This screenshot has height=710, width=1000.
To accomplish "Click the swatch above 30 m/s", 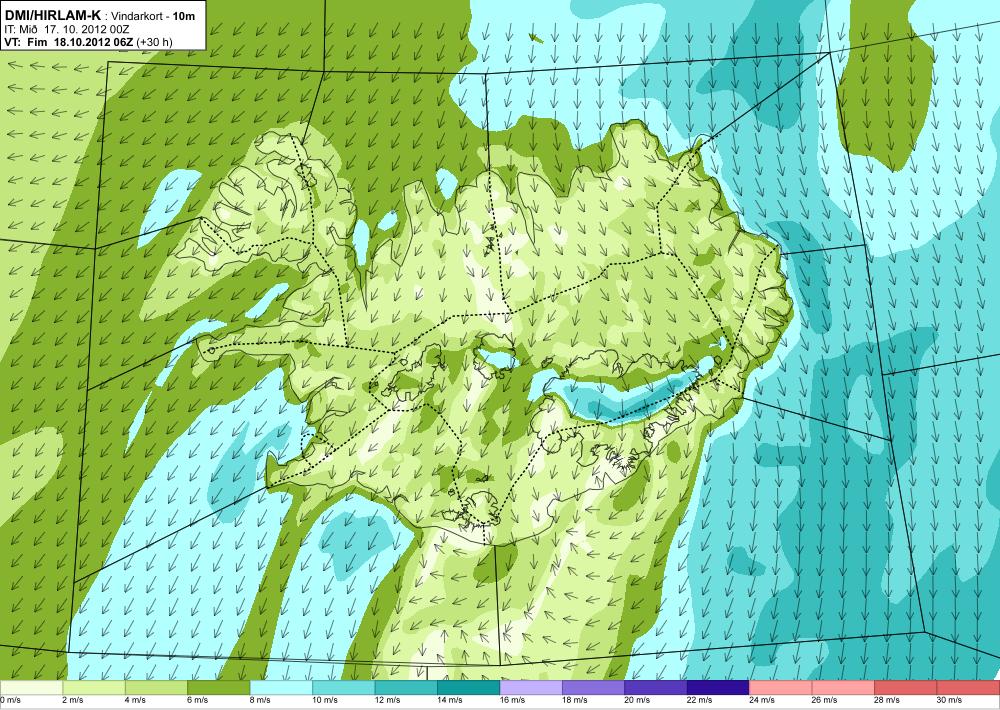I will tap(969, 688).
